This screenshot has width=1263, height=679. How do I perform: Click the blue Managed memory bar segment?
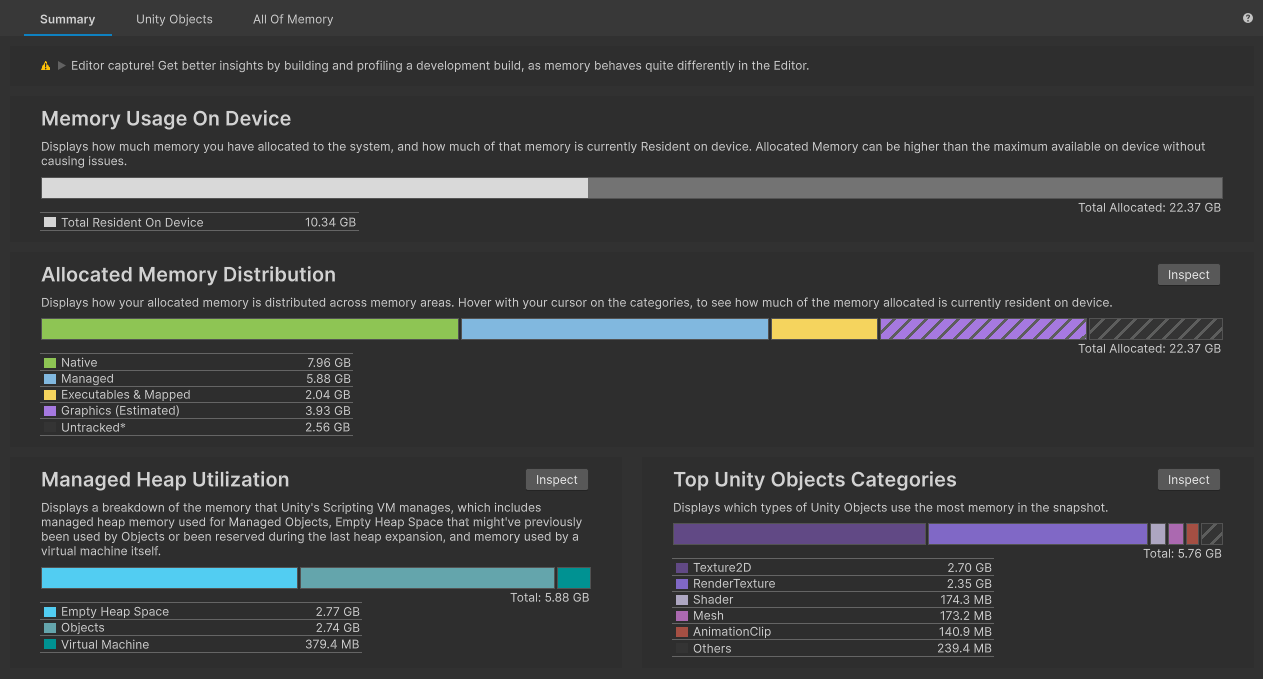[614, 329]
